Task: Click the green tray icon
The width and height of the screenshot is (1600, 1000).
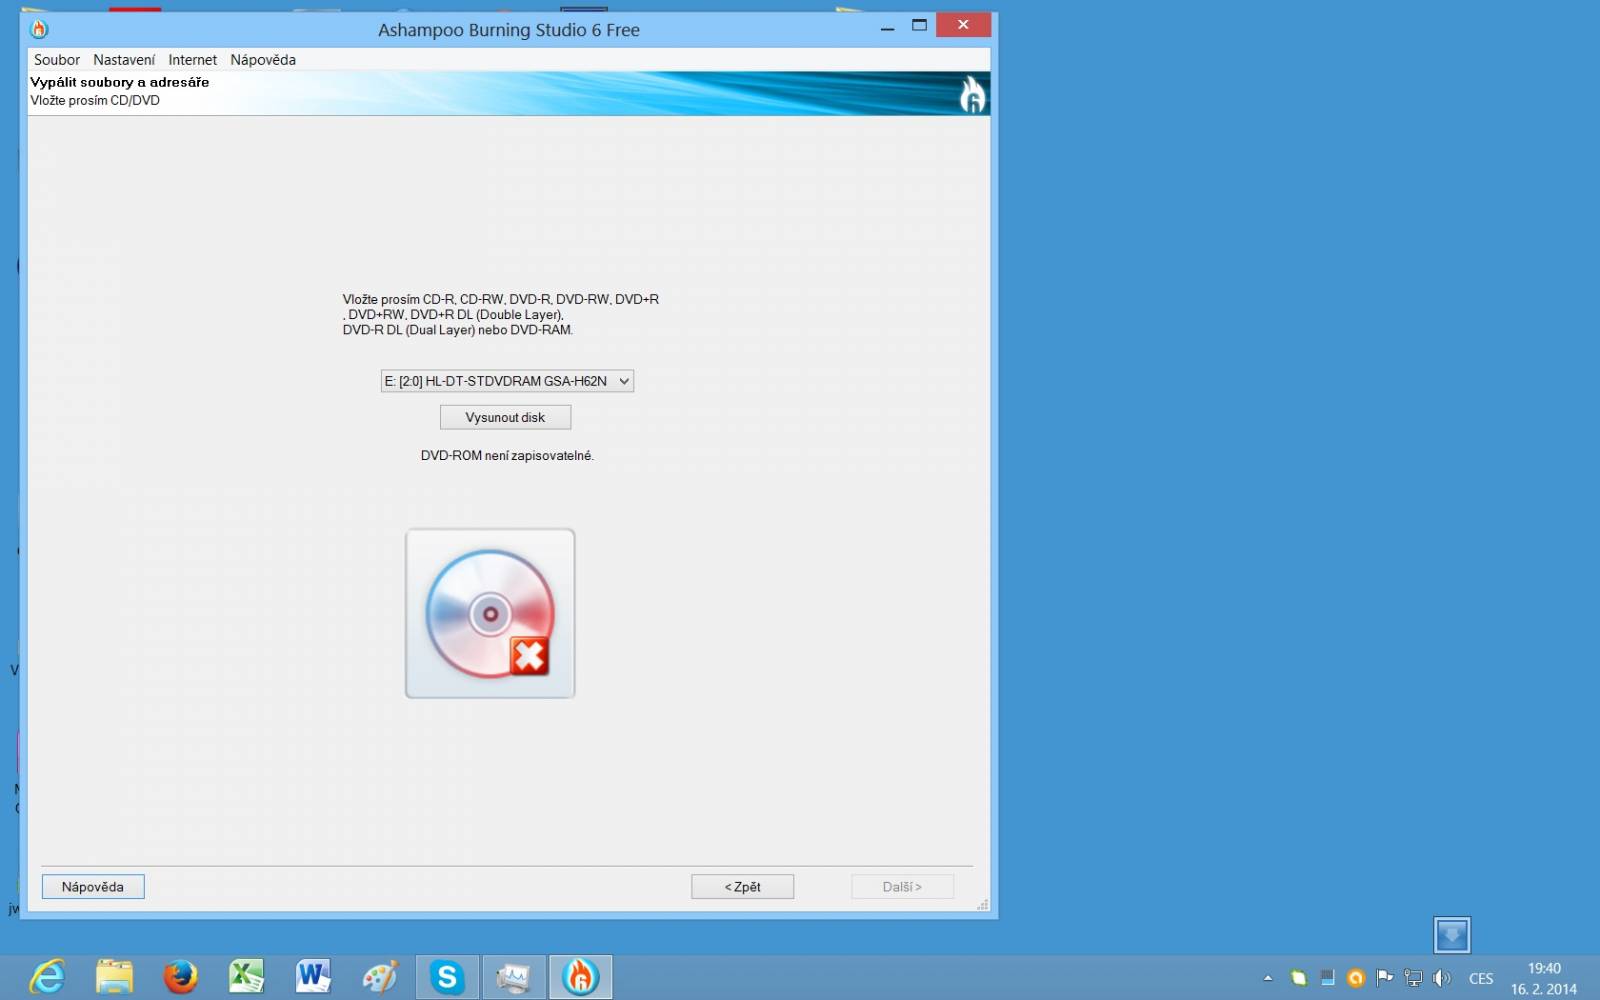Action: [1298, 978]
